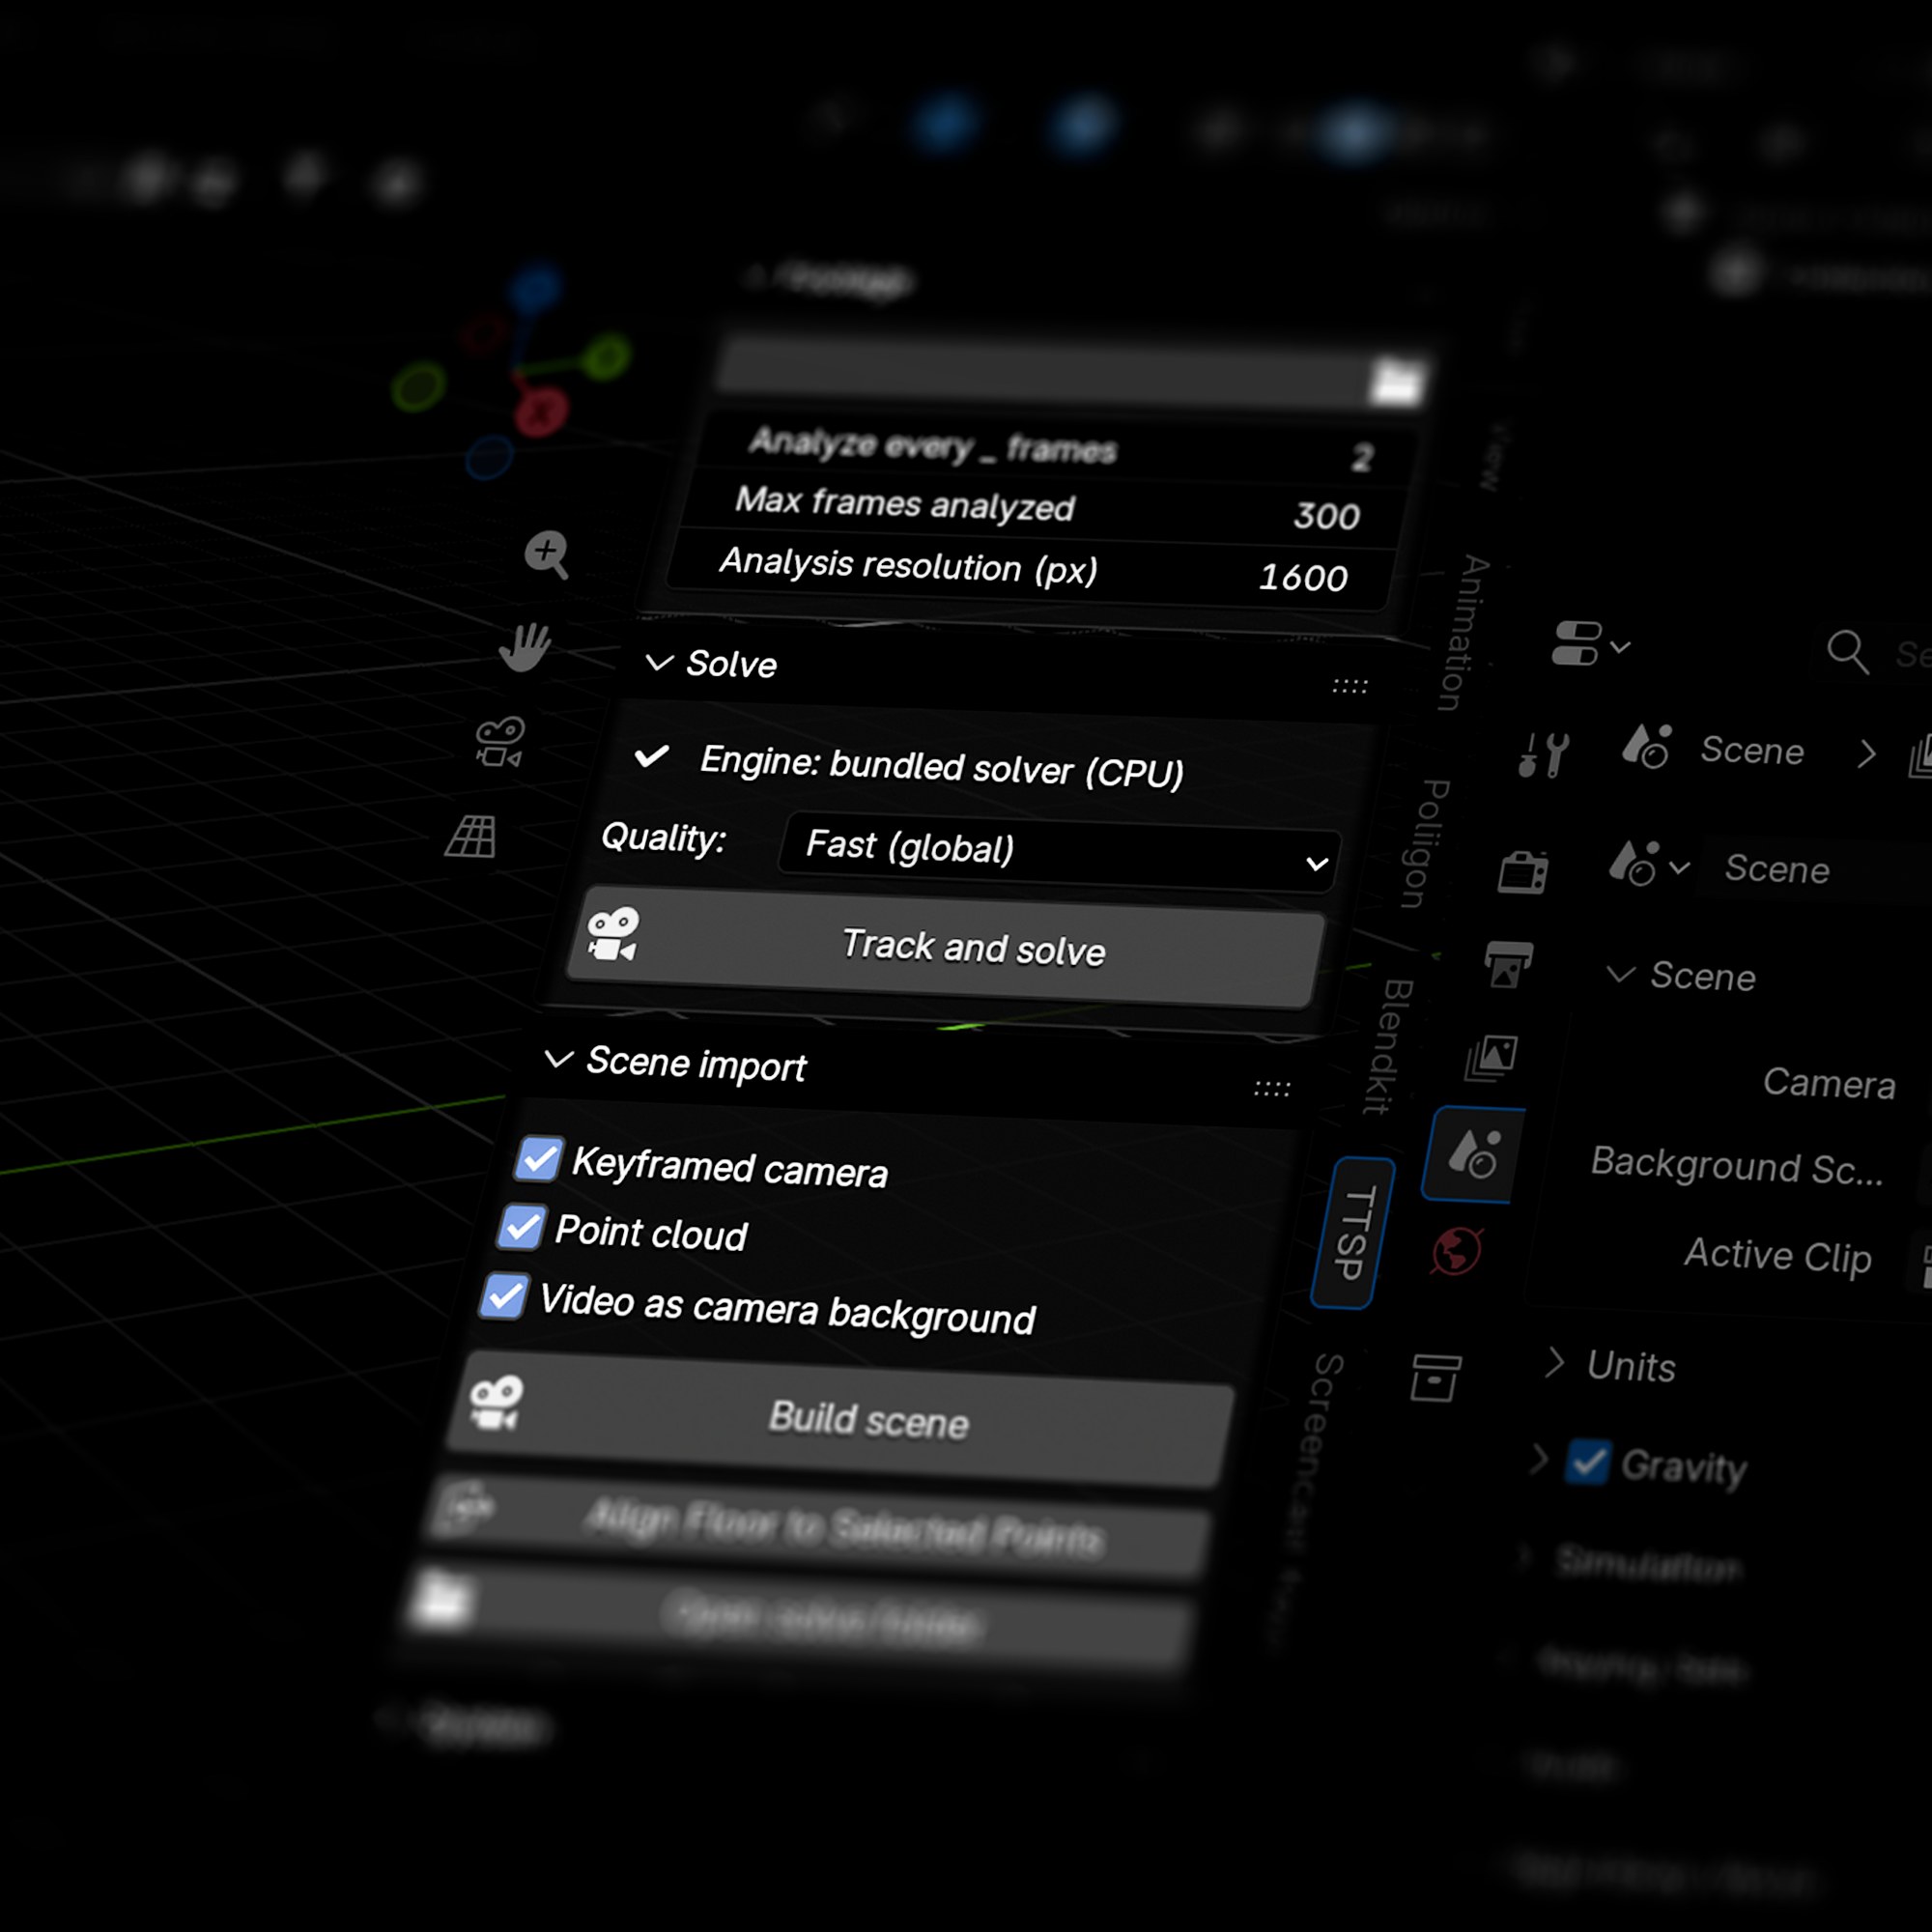
Task: Toggle the Point cloud checkbox
Action: click(521, 1227)
